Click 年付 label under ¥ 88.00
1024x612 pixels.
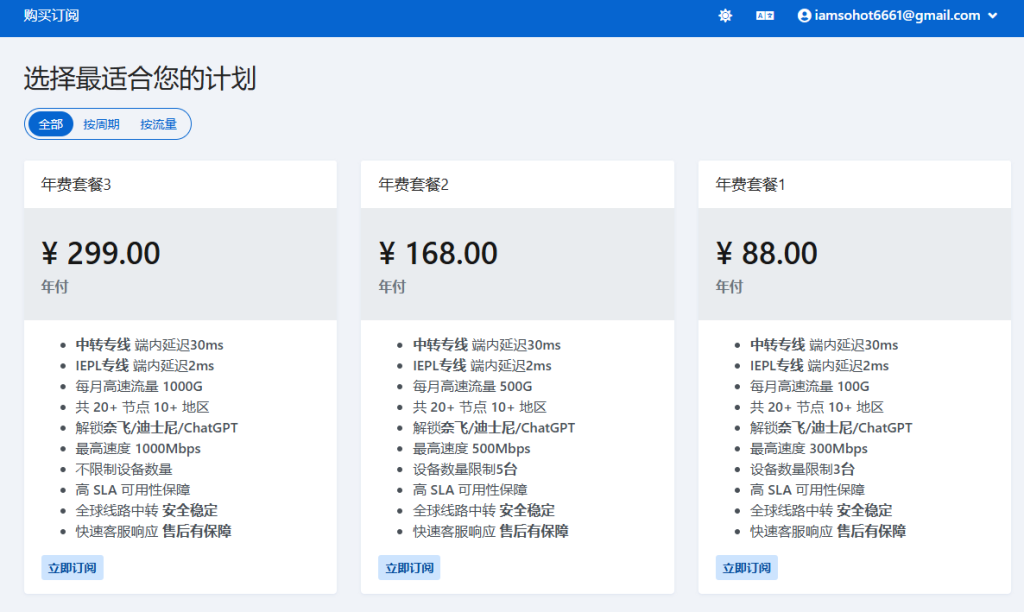click(729, 287)
